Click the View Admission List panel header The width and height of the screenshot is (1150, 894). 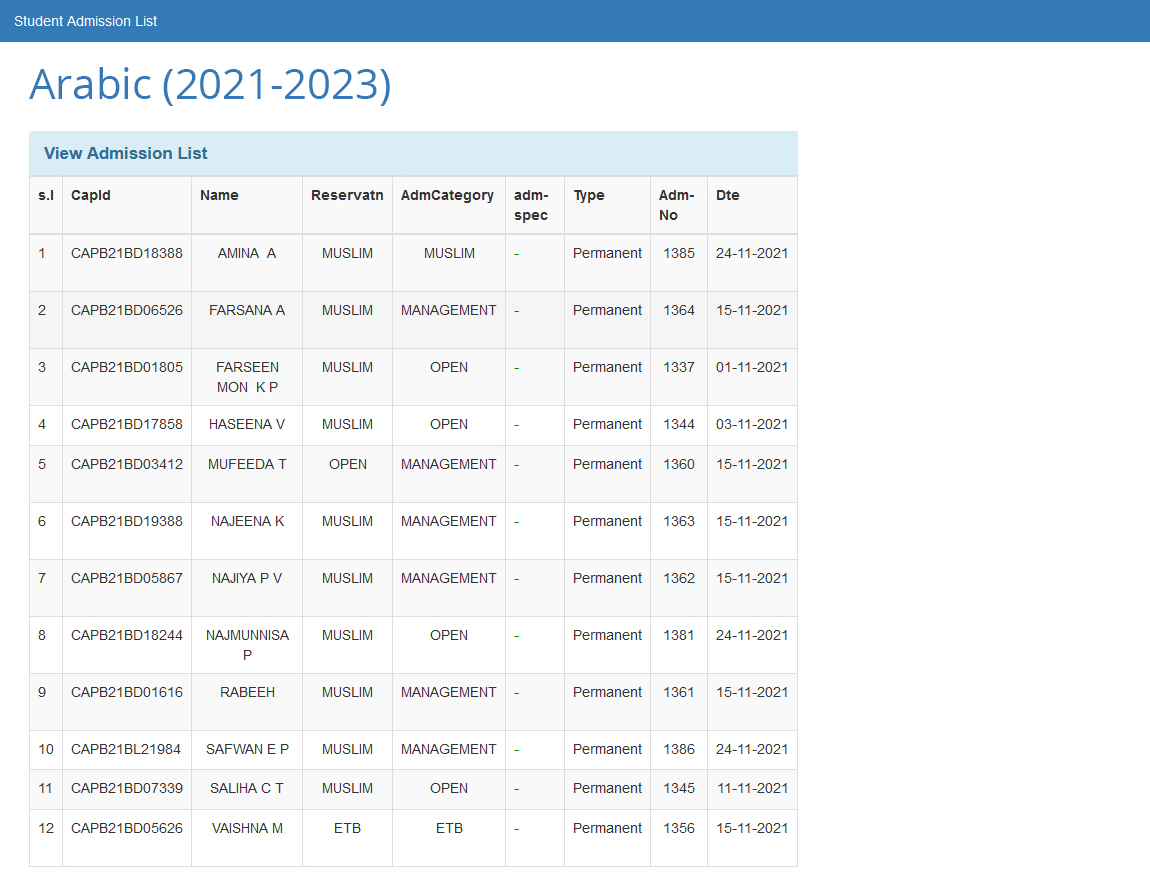pyautogui.click(x=126, y=153)
